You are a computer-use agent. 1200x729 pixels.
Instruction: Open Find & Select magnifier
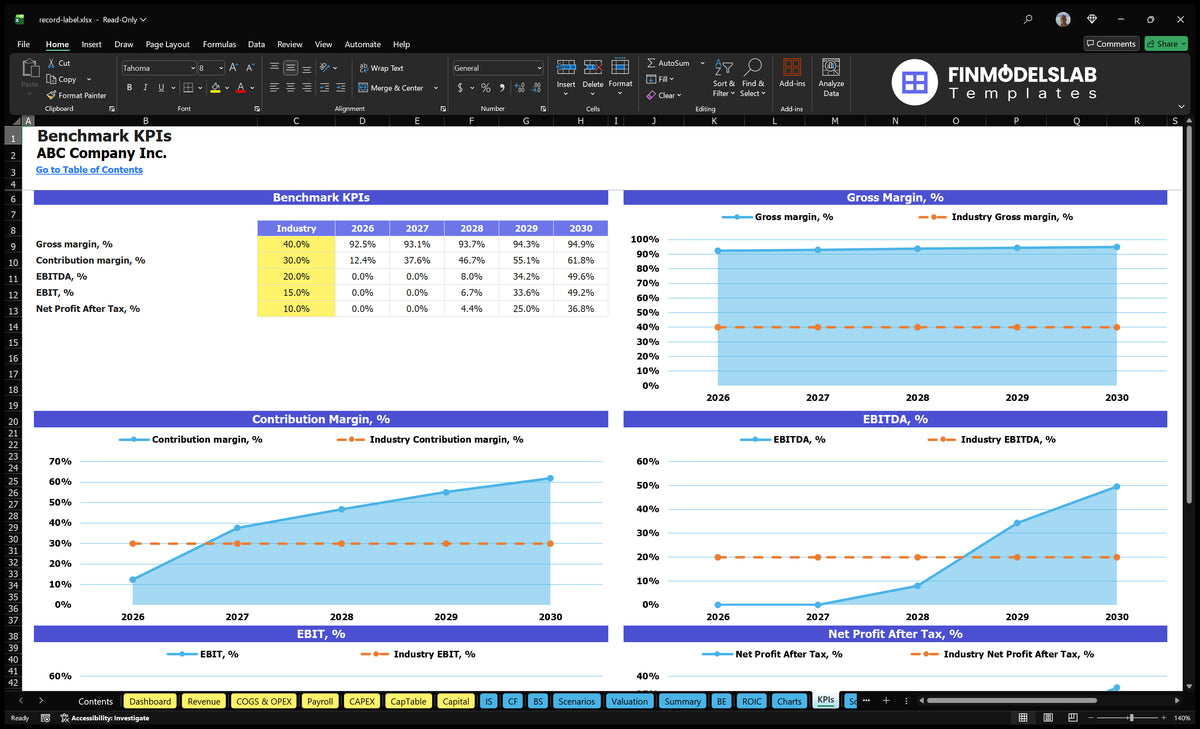(x=753, y=76)
